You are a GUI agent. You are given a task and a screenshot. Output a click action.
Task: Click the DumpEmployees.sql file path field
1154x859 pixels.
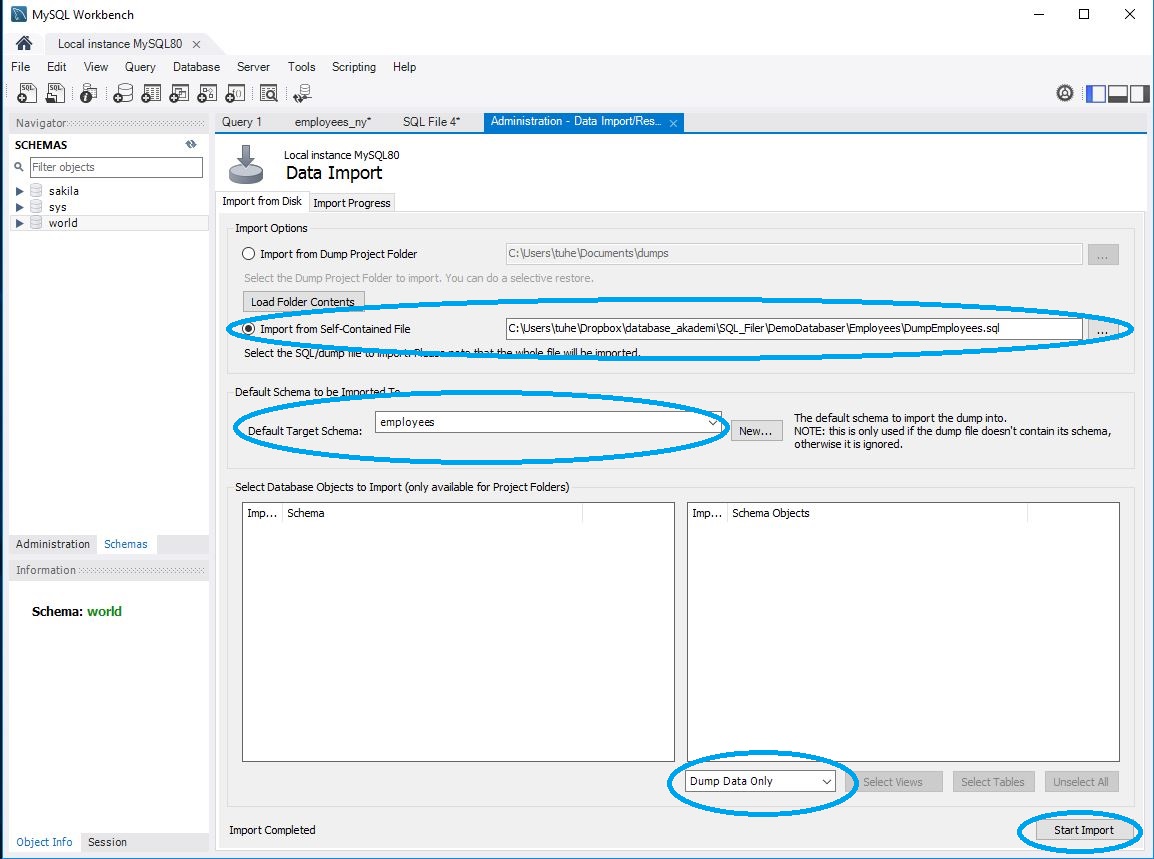[794, 328]
